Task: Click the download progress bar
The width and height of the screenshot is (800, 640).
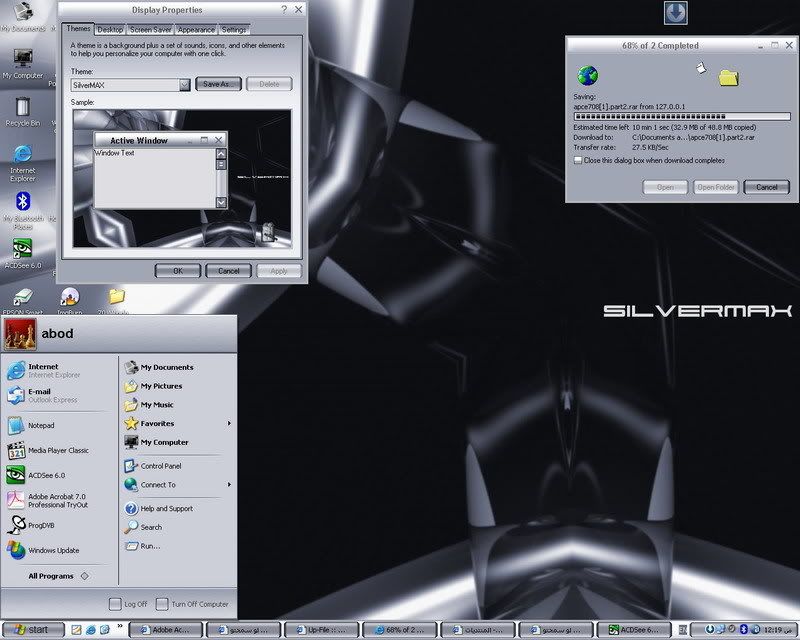Action: tap(682, 117)
